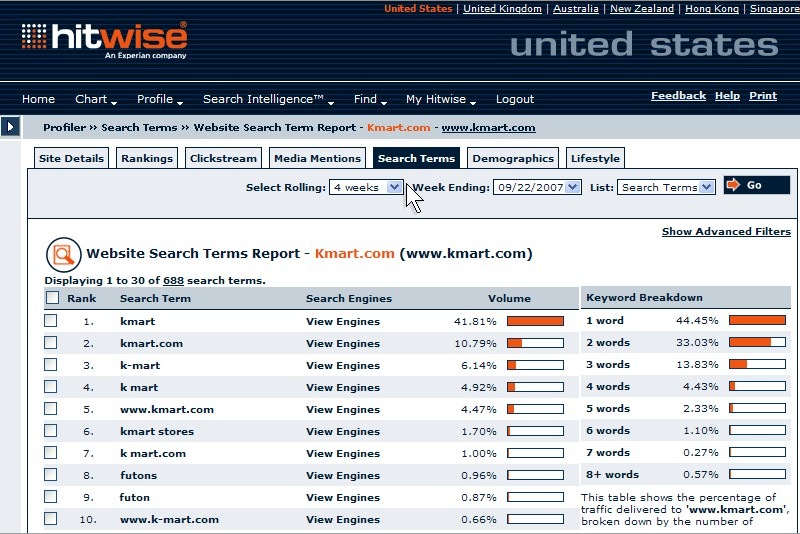This screenshot has height=534, width=800.
Task: Select the k mart row checkbox
Action: pos(50,387)
